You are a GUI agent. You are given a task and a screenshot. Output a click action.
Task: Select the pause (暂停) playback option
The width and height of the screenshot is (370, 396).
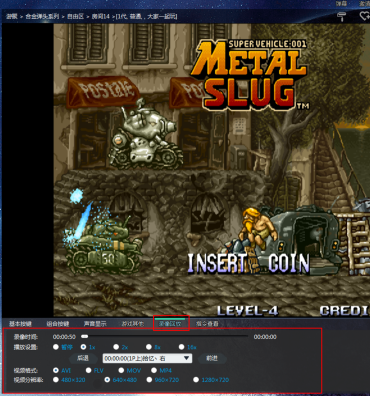(x=63, y=347)
